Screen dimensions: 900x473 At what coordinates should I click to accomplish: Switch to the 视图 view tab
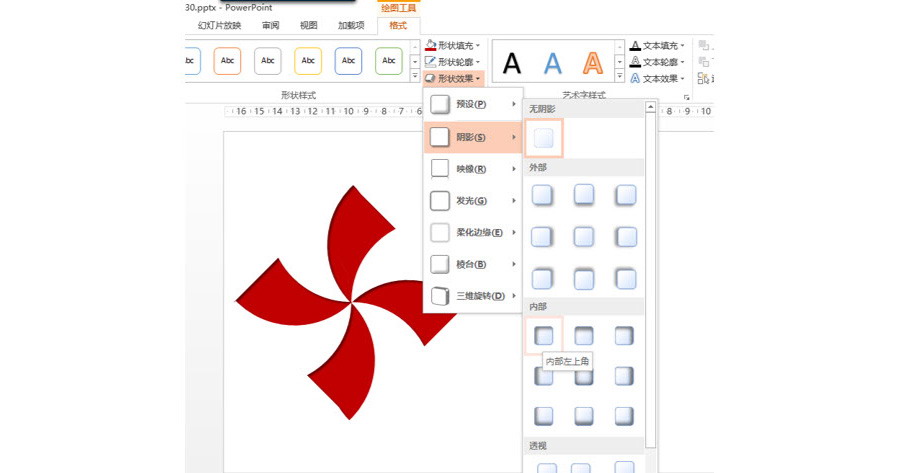(x=309, y=26)
